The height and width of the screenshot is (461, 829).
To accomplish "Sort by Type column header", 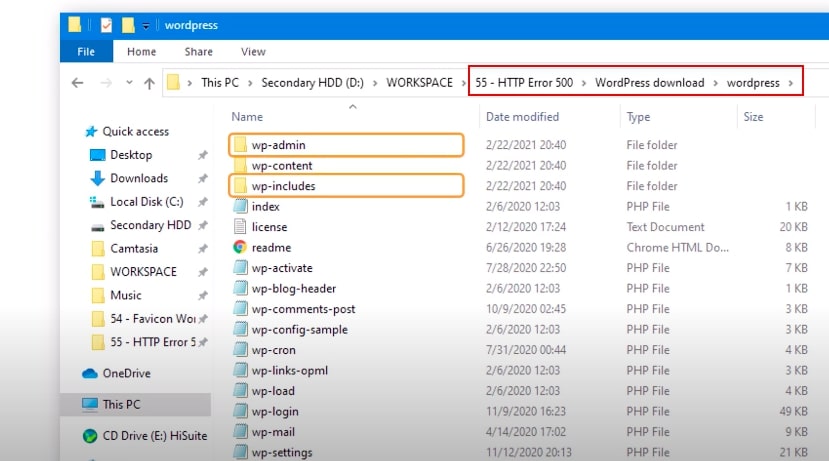I will tap(638, 117).
